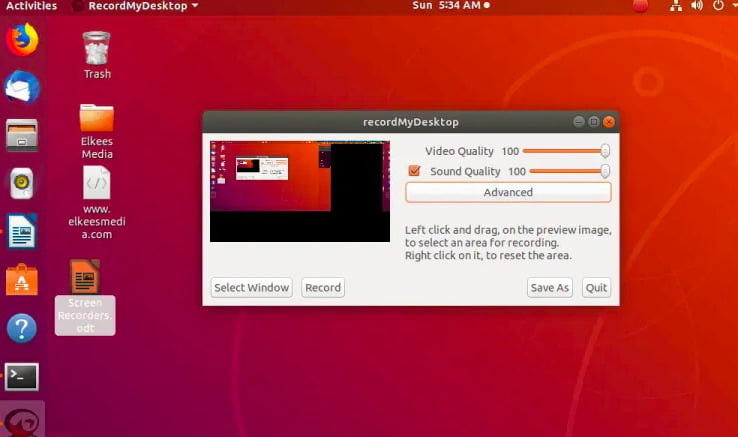
Task: Launch Terminal from the dock
Action: point(22,377)
